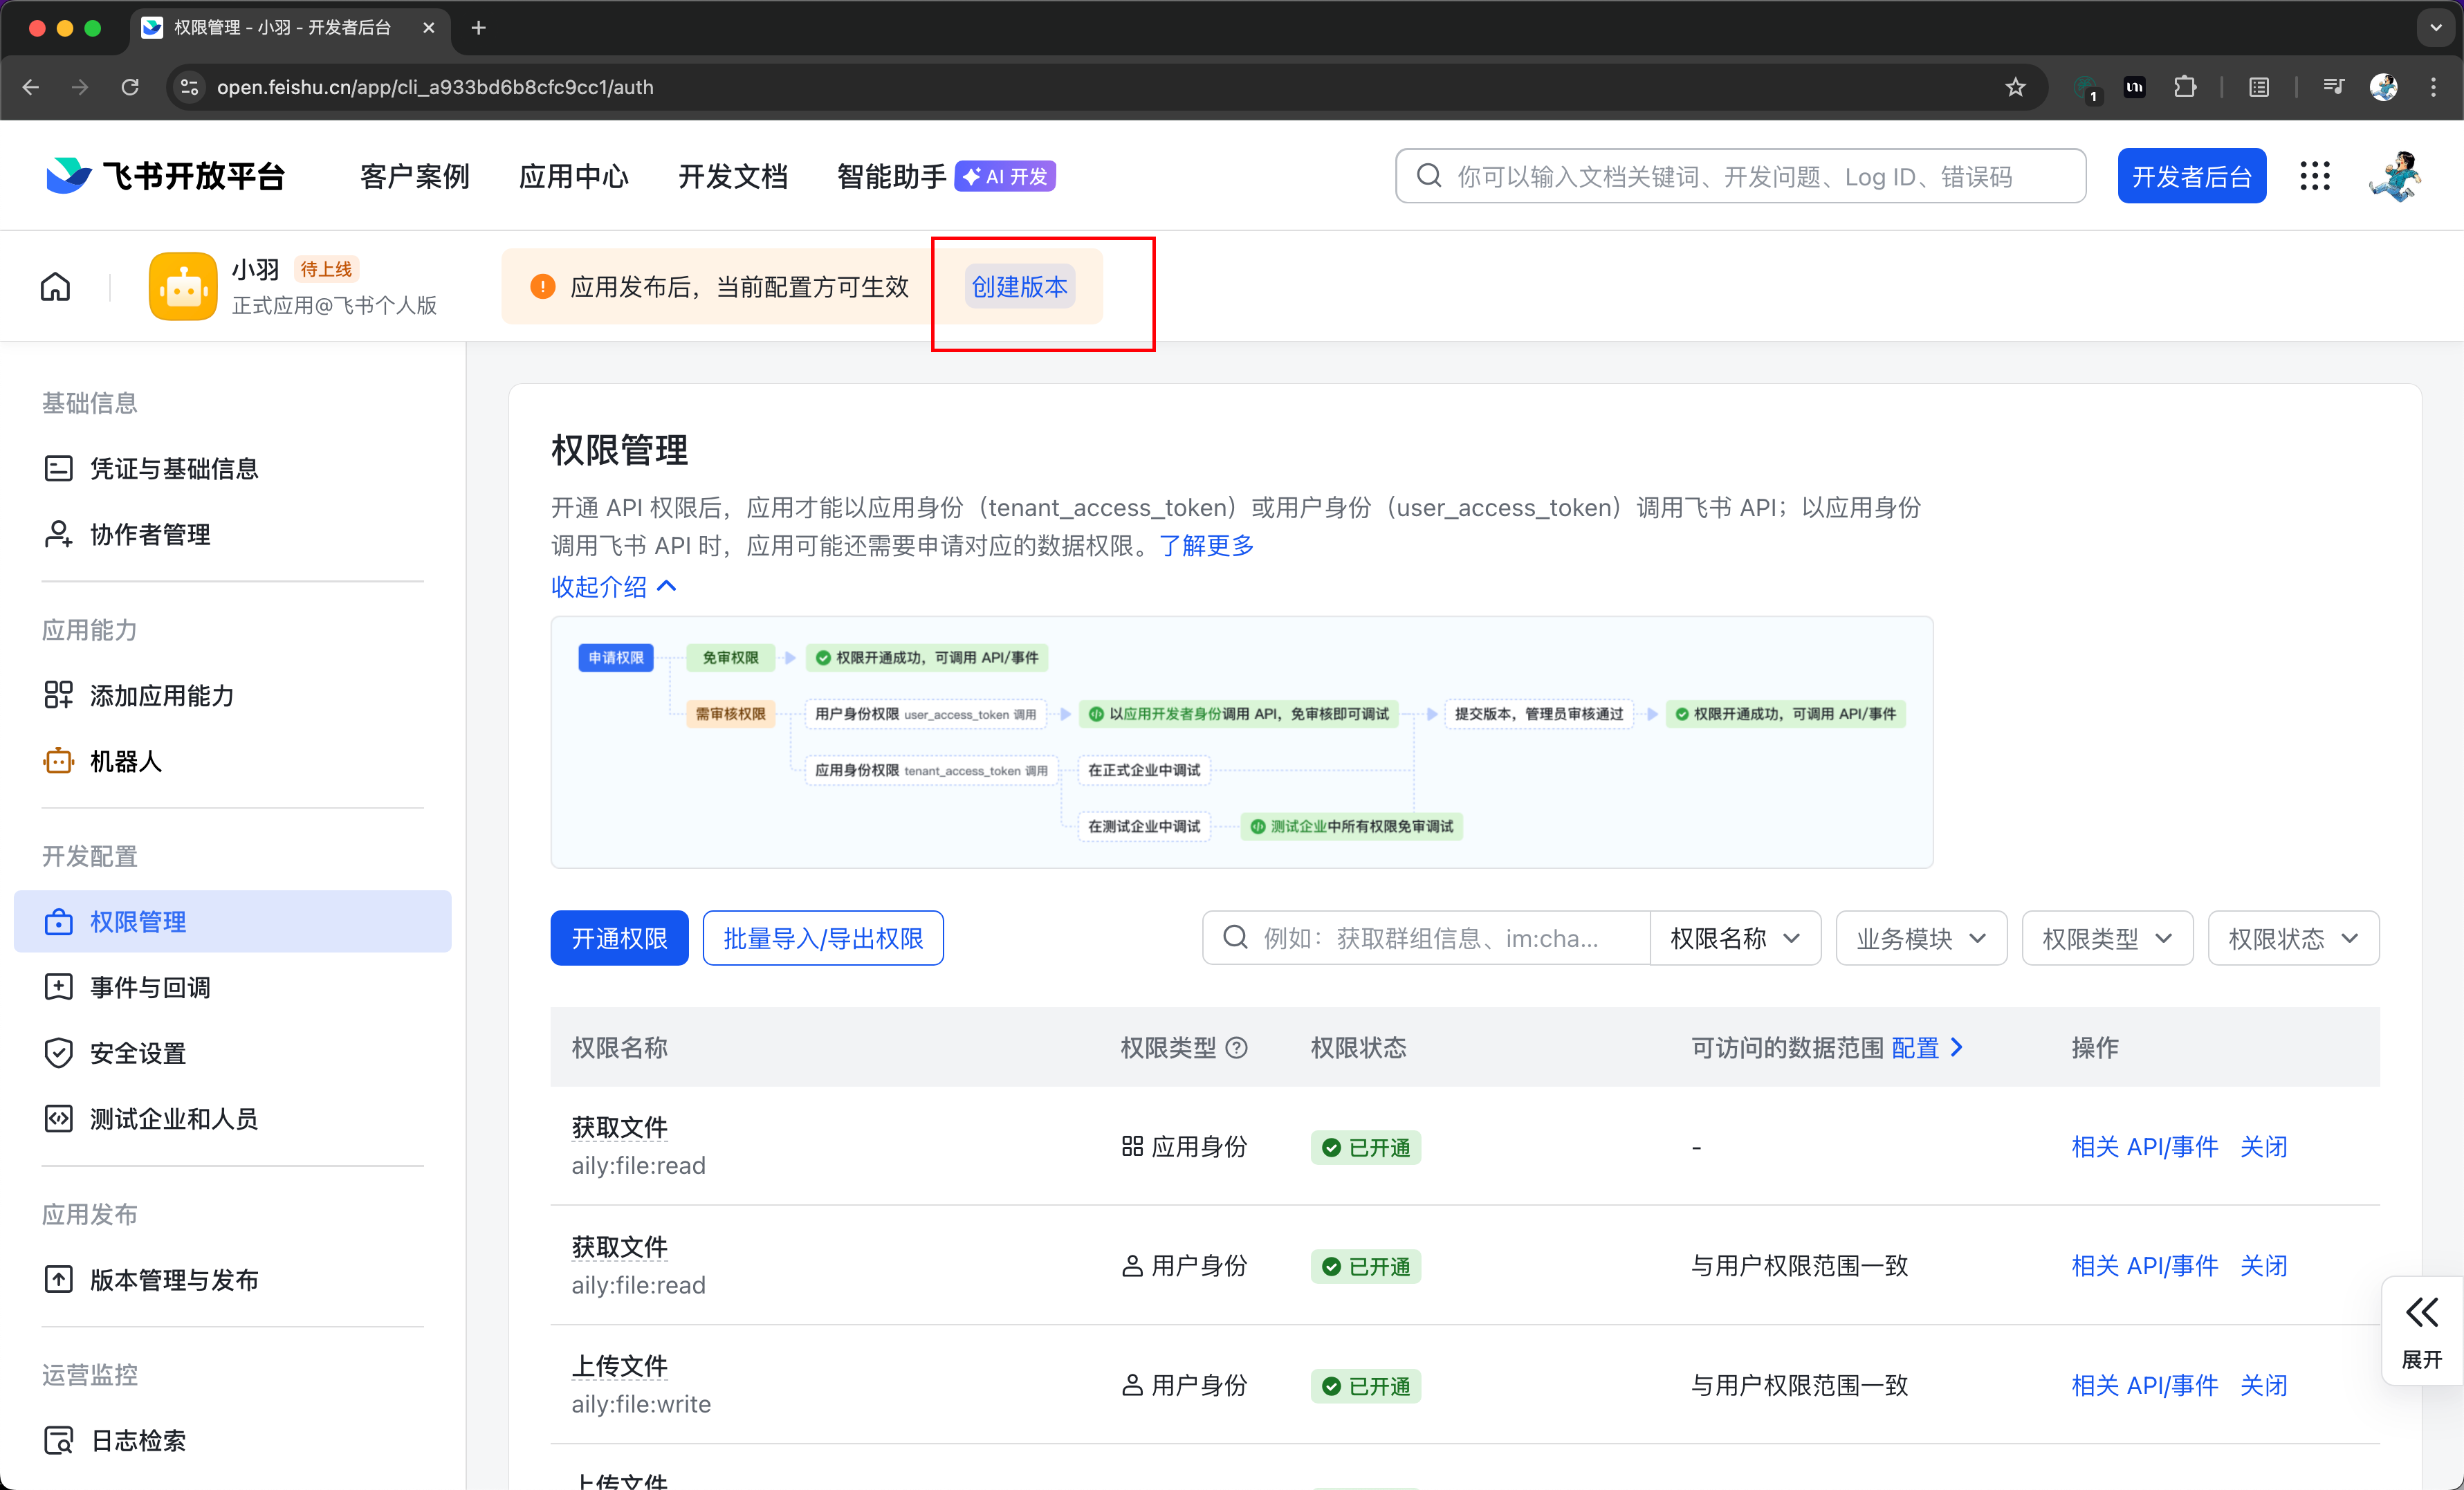
Task: Open the 了解更多 link
Action: point(1206,545)
